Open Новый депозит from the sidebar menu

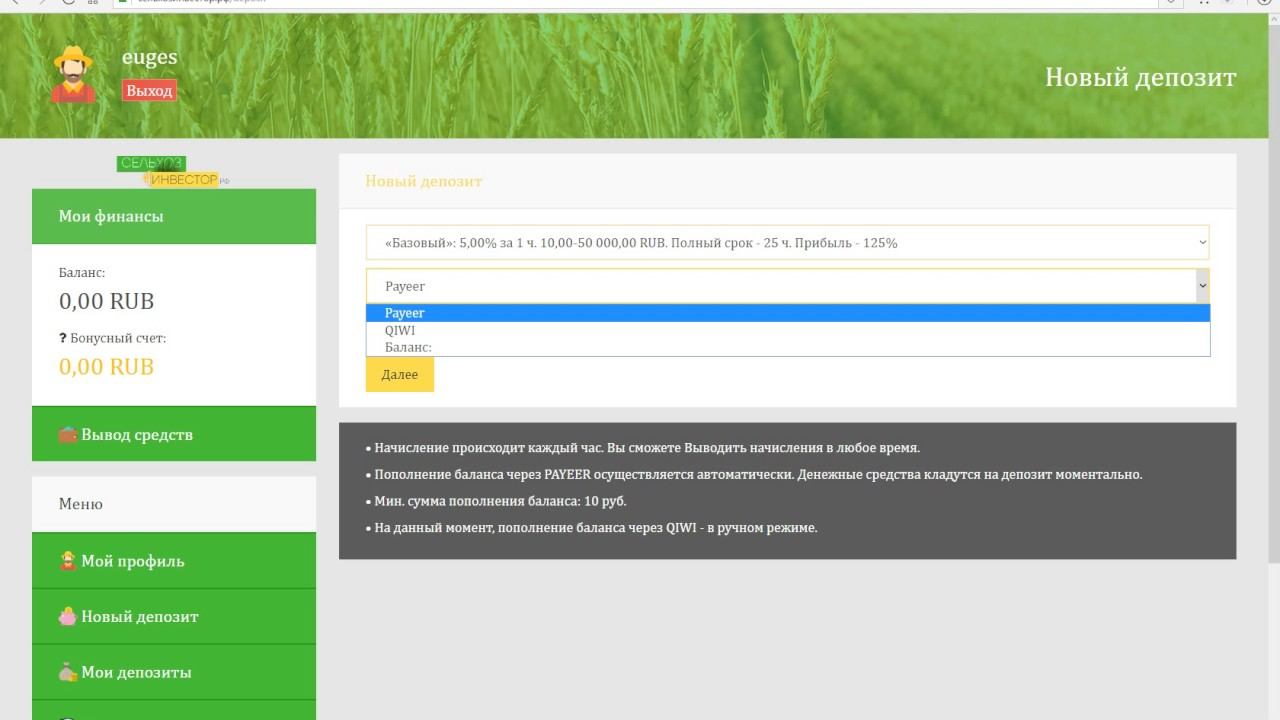(174, 617)
